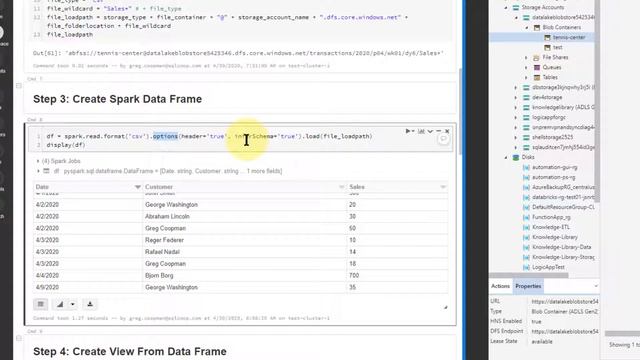
Task: Click the explorer tree horizontal scrollbar
Action: click(x=529, y=276)
